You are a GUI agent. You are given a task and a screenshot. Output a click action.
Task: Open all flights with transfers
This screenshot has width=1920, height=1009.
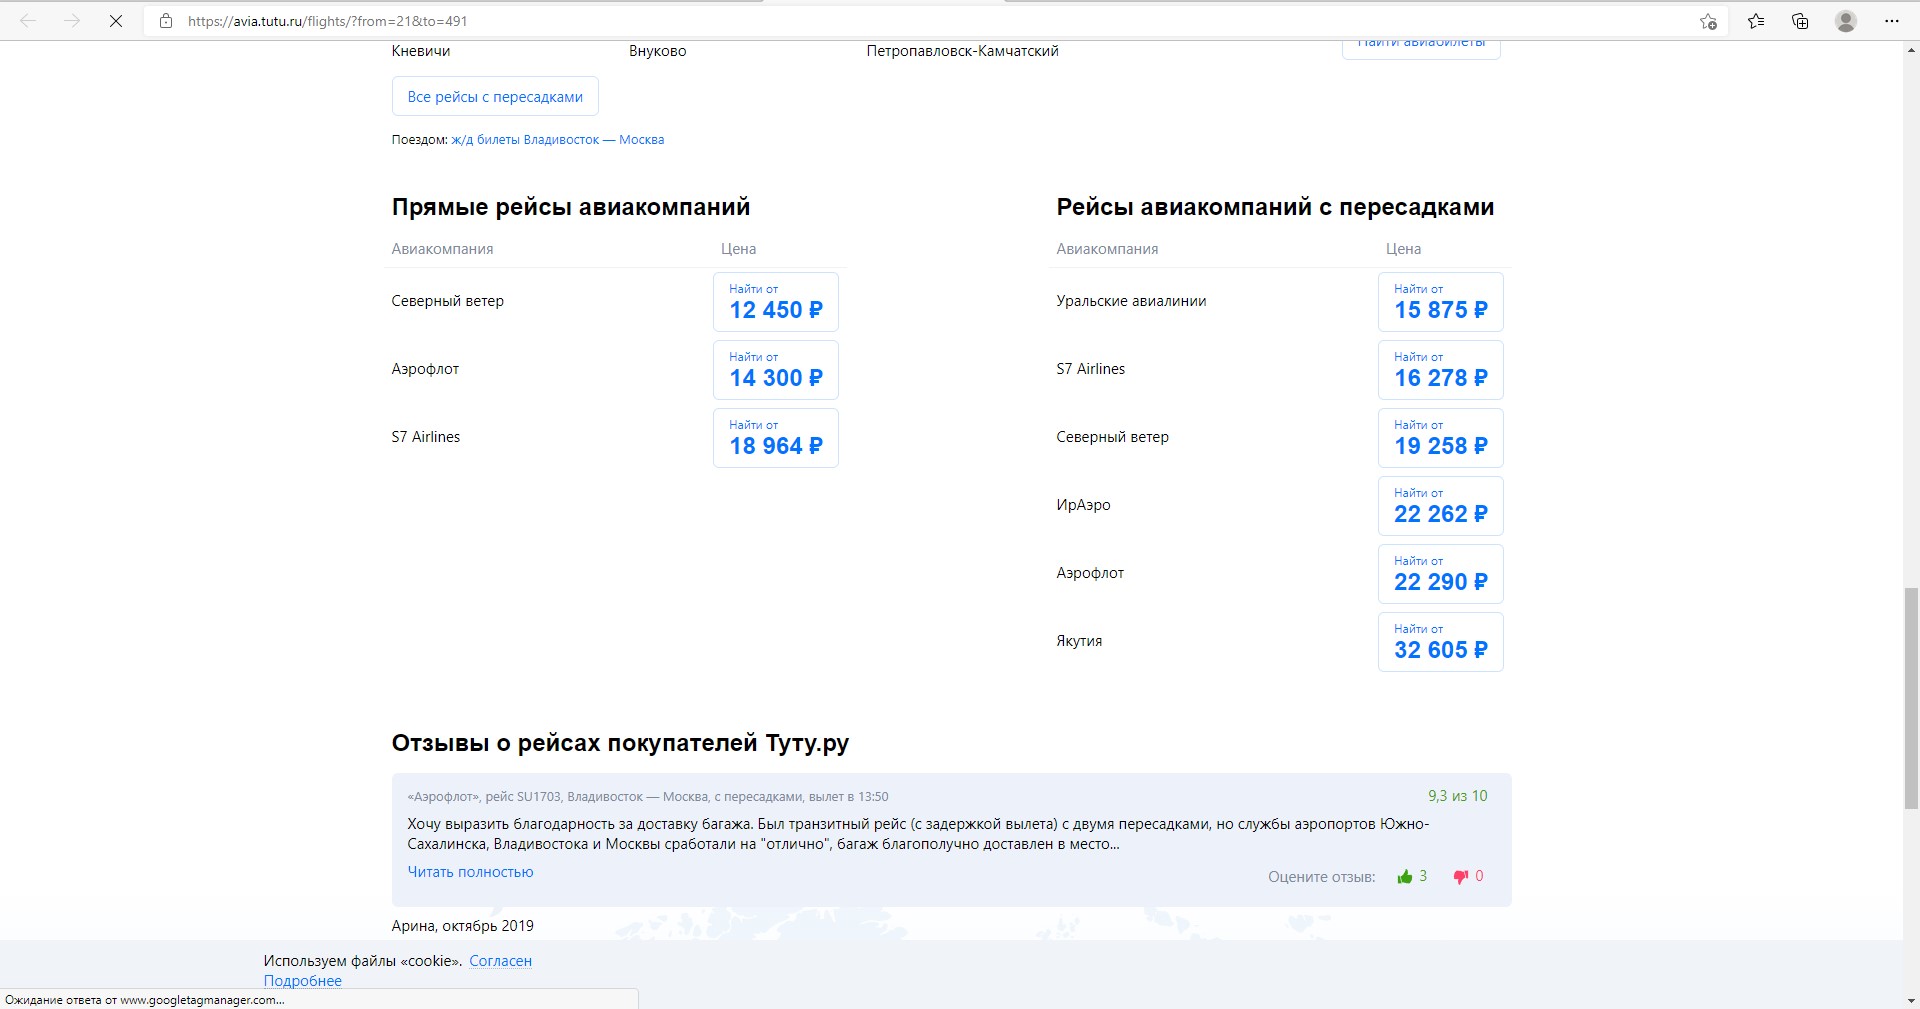coord(495,97)
